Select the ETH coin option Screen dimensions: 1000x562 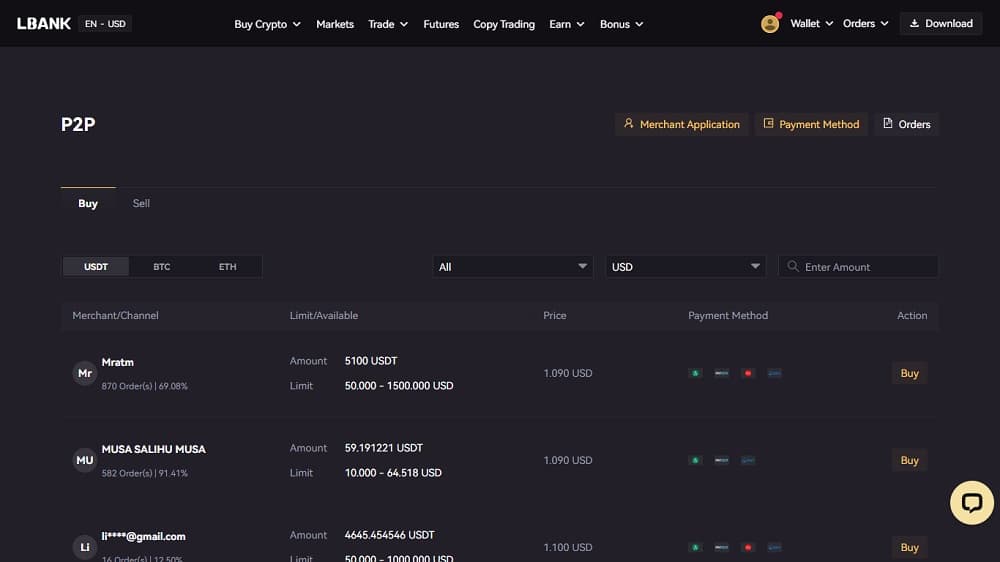pos(228,267)
